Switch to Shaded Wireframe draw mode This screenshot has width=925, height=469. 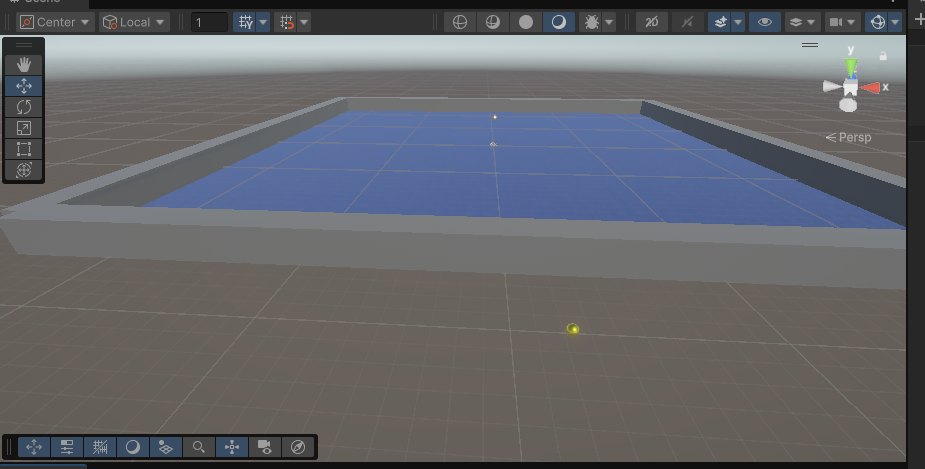(493, 22)
